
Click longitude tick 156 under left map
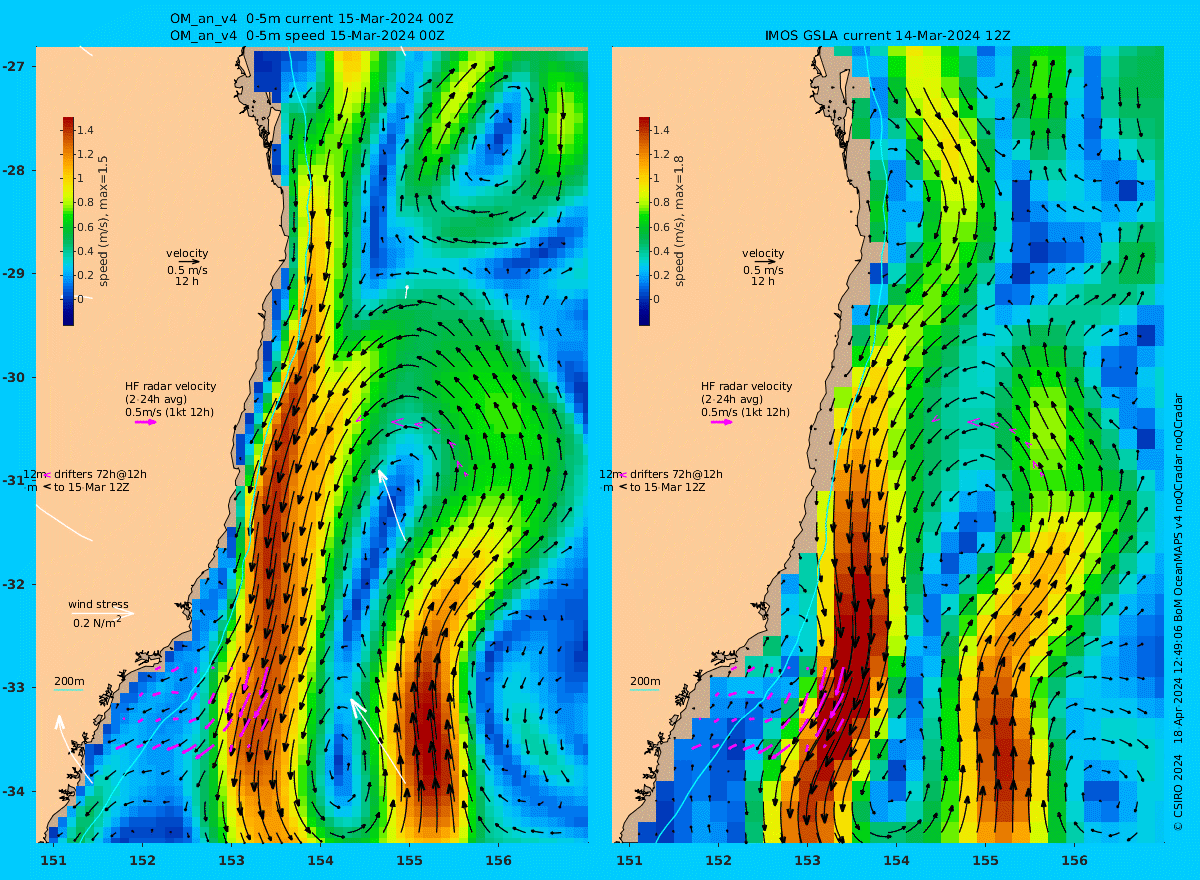498,860
